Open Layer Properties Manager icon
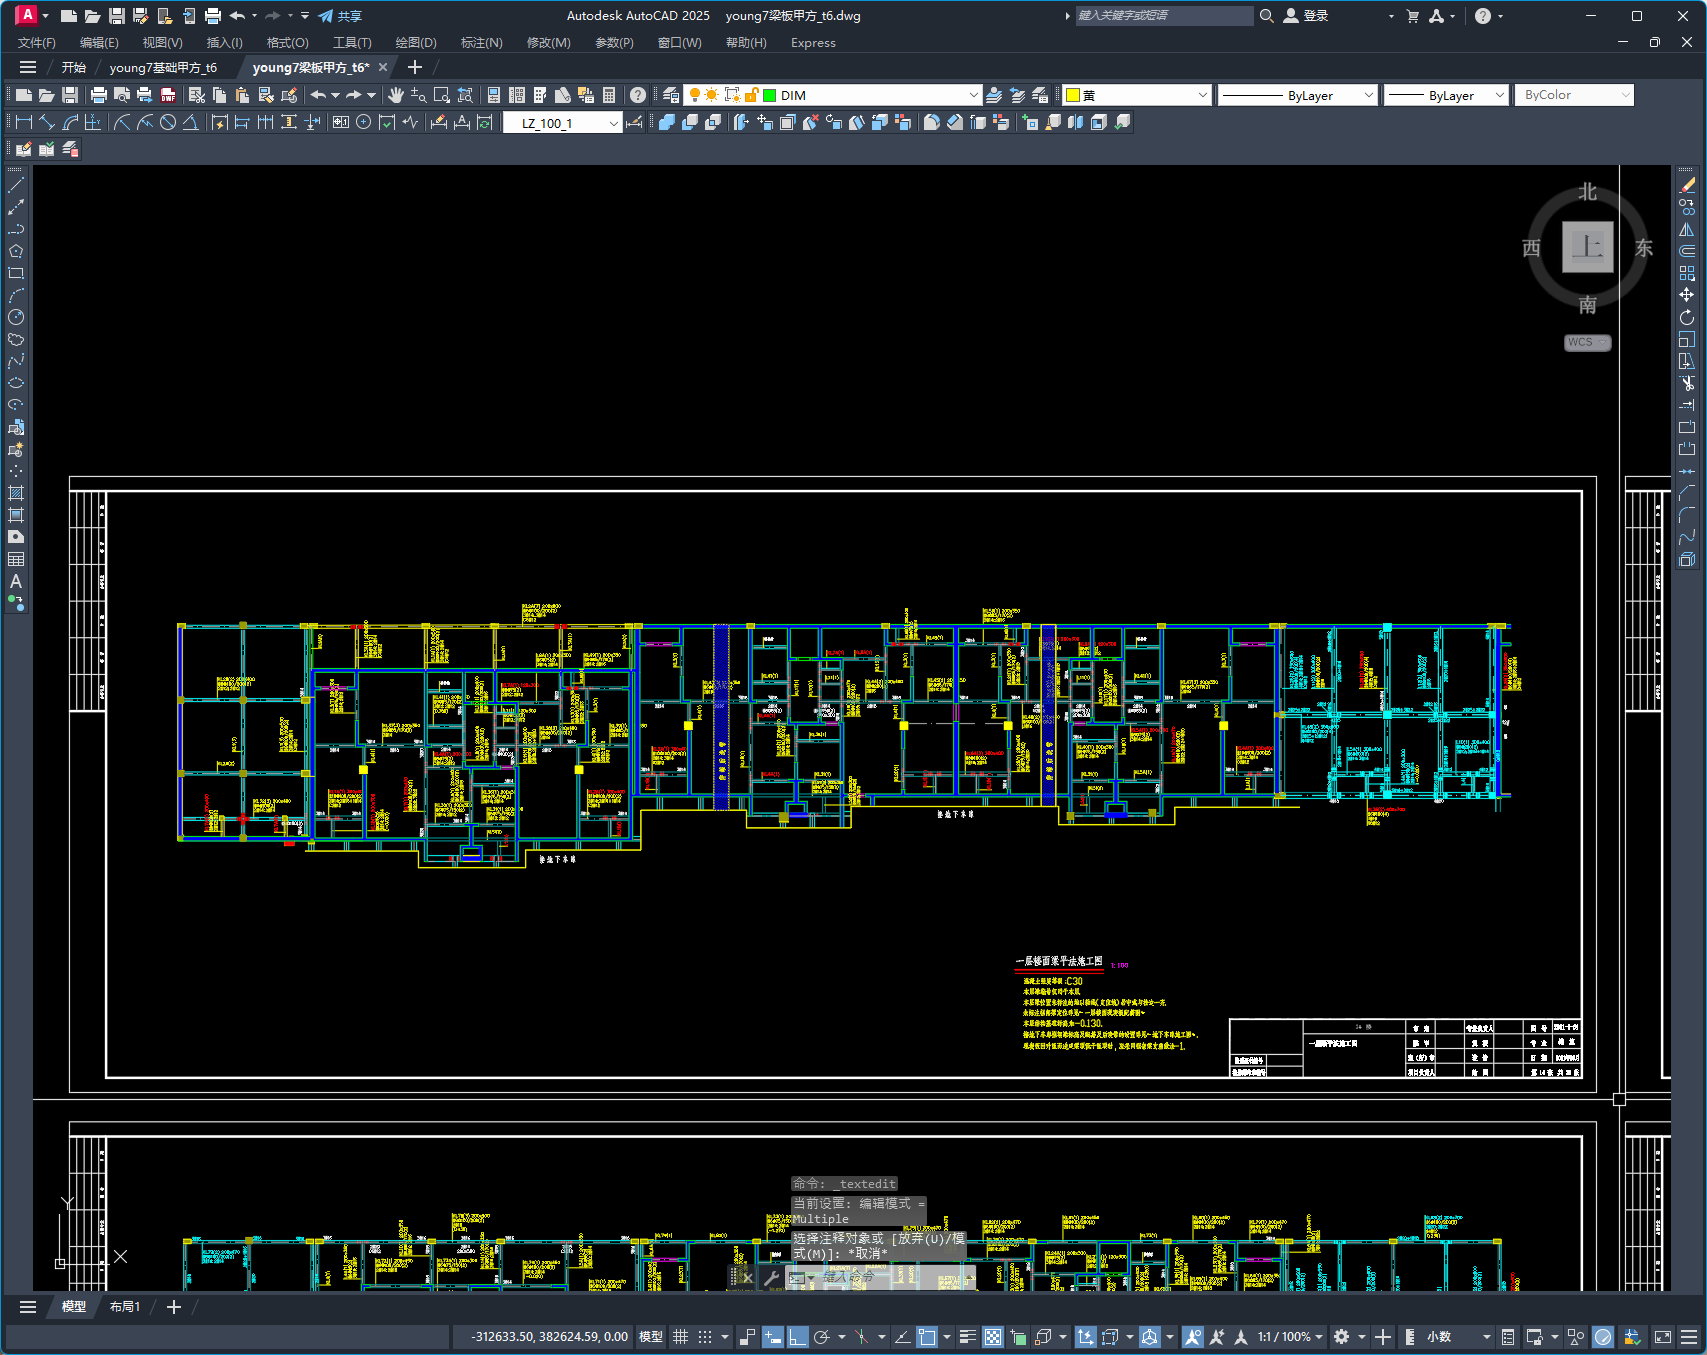The height and width of the screenshot is (1355, 1707). click(x=671, y=95)
